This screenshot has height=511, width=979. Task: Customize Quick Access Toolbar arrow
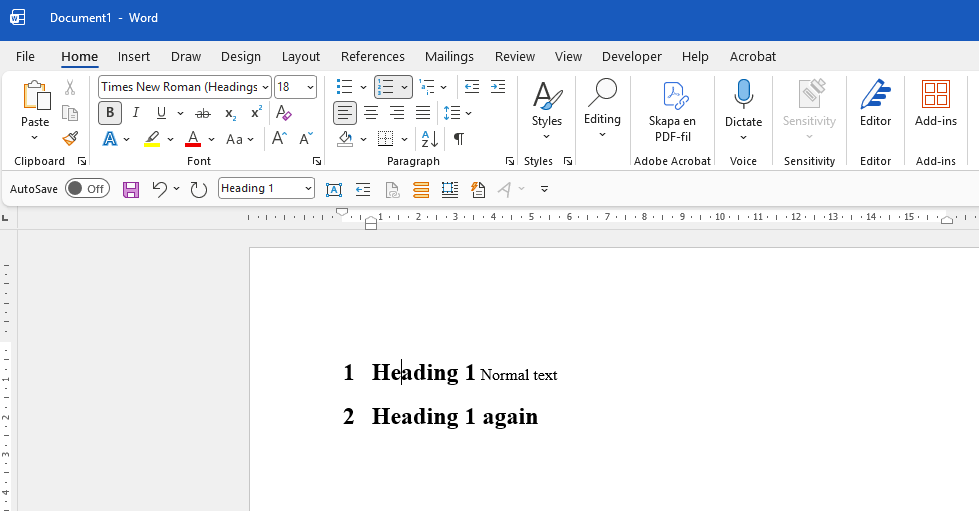[544, 189]
